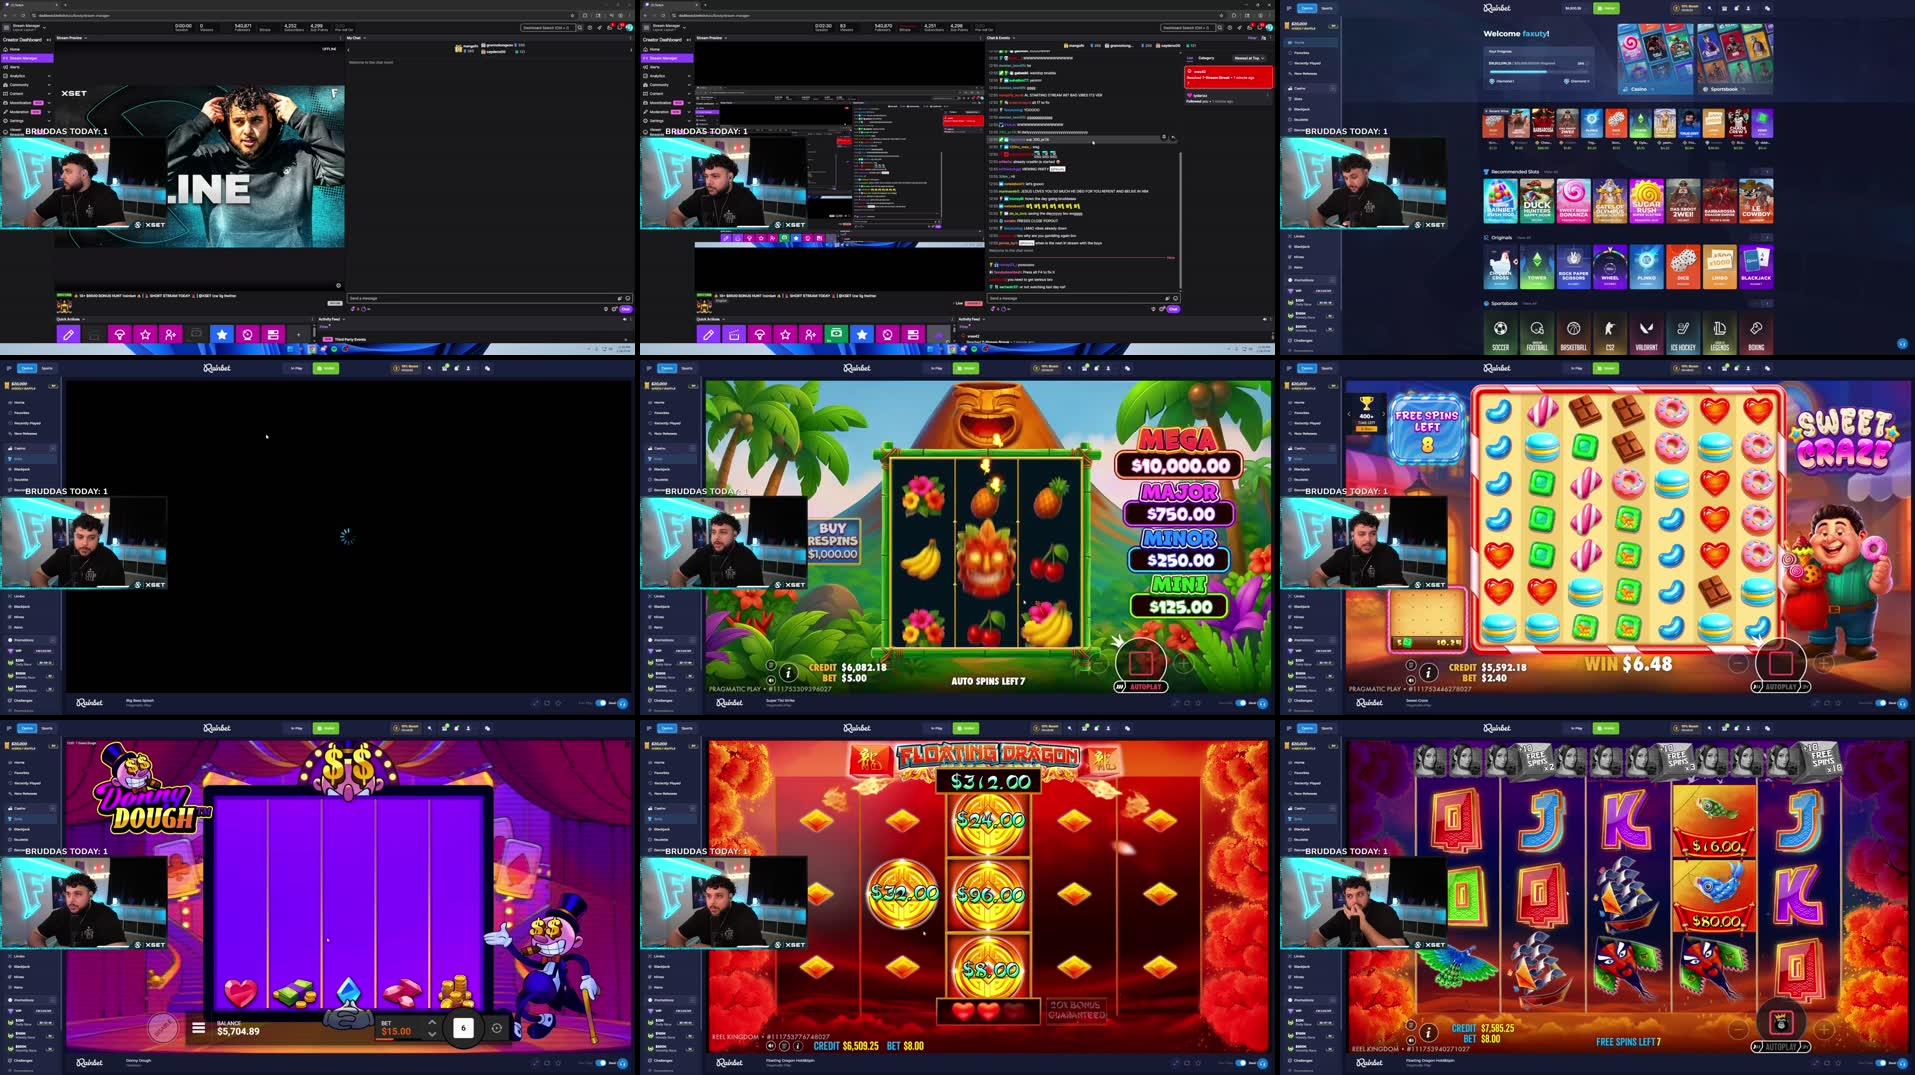Open Plinko from the Rainbet Originals row
The image size is (1915, 1075).
point(1647,267)
